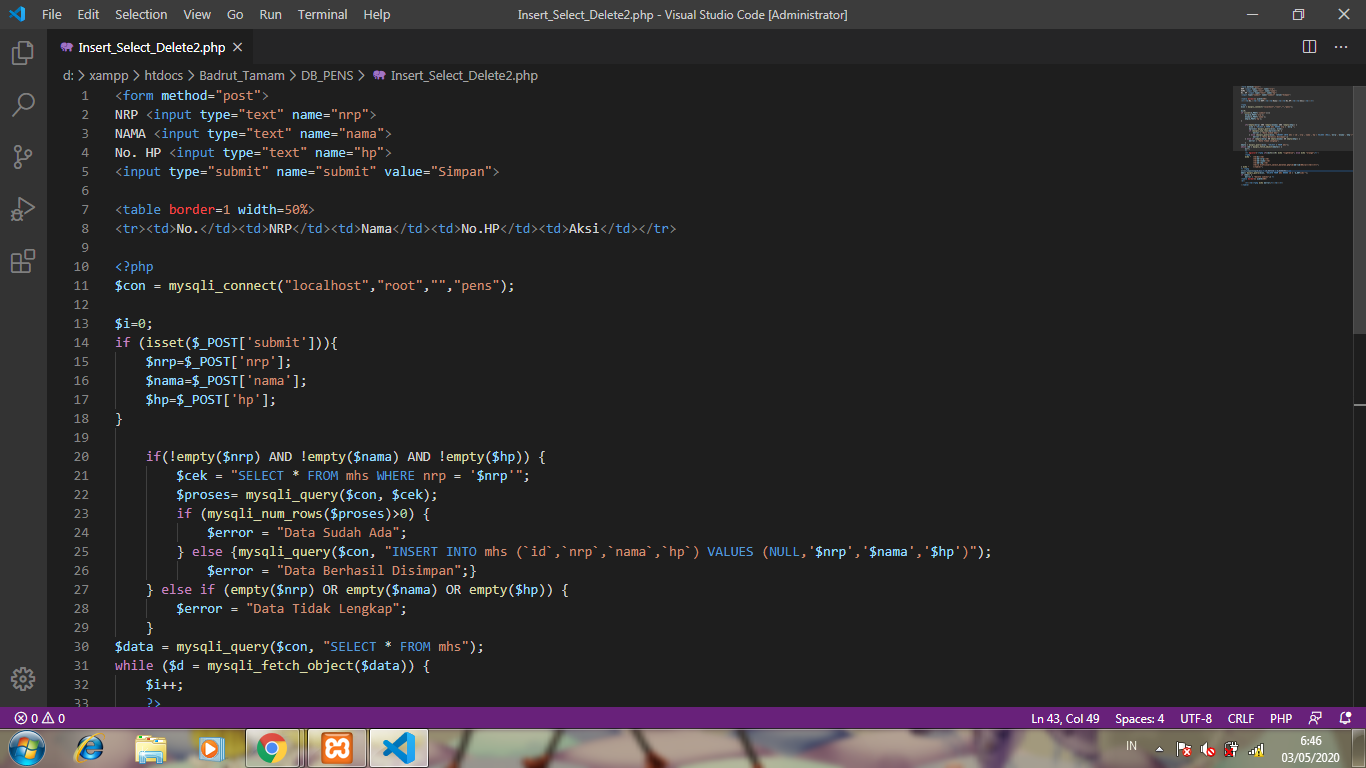Open the Selection menu

[x=141, y=14]
